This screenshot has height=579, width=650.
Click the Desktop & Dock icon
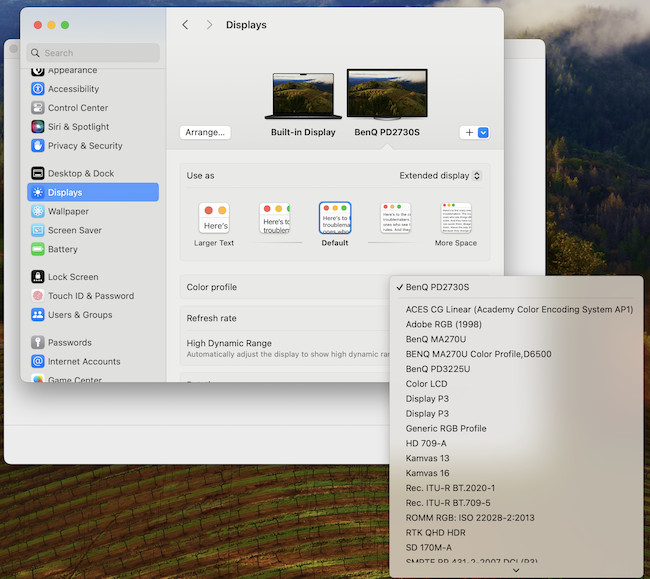(x=38, y=173)
